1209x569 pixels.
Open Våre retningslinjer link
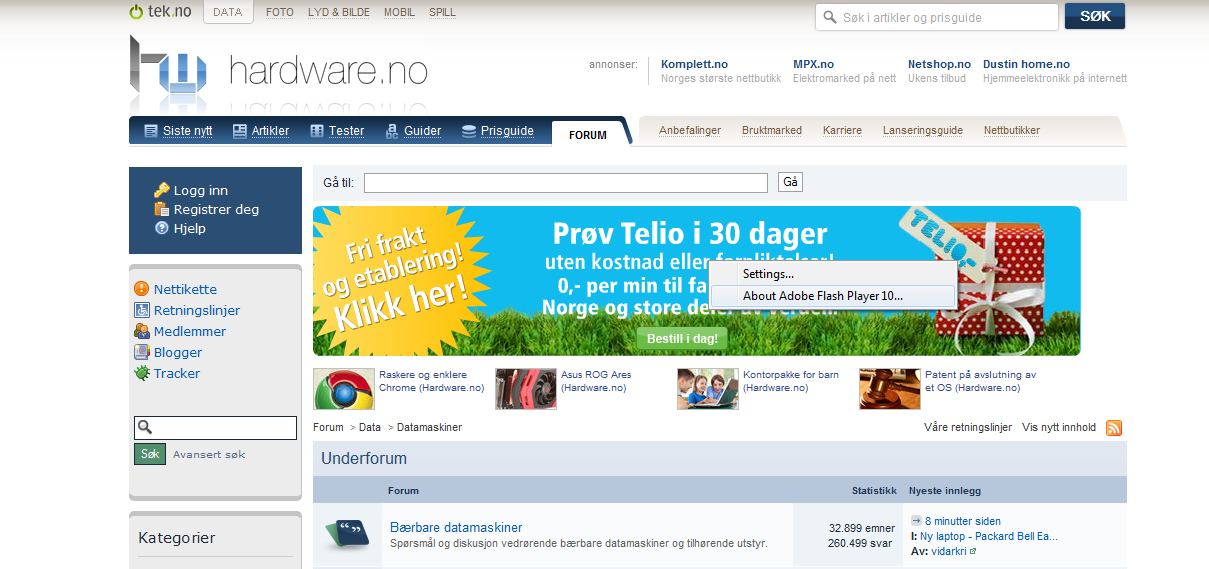pos(968,427)
